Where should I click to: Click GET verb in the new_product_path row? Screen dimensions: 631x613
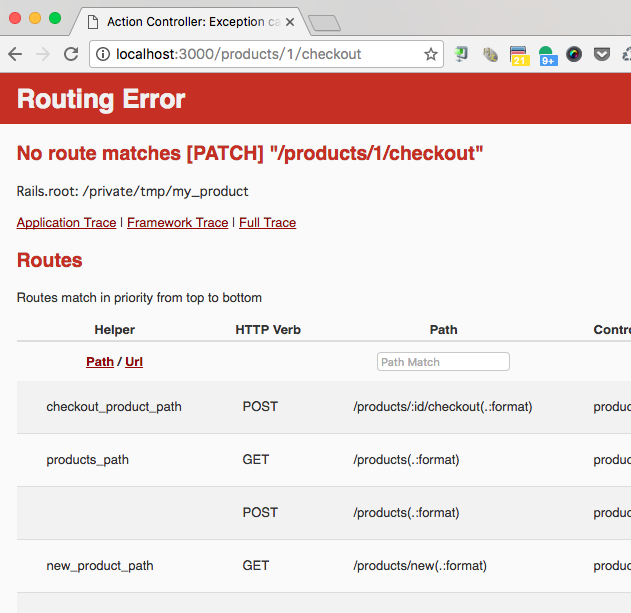tap(256, 566)
